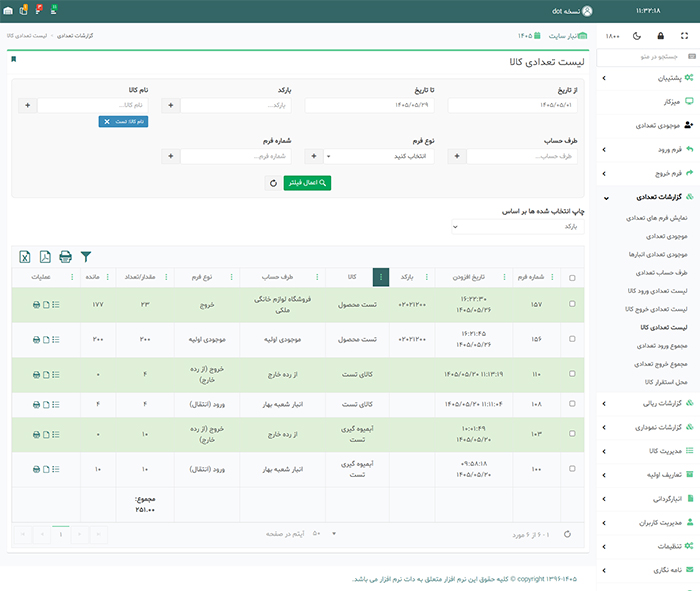Screen dimensions: 700x591
Task: Select all rows with header checkbox
Action: pos(572,278)
